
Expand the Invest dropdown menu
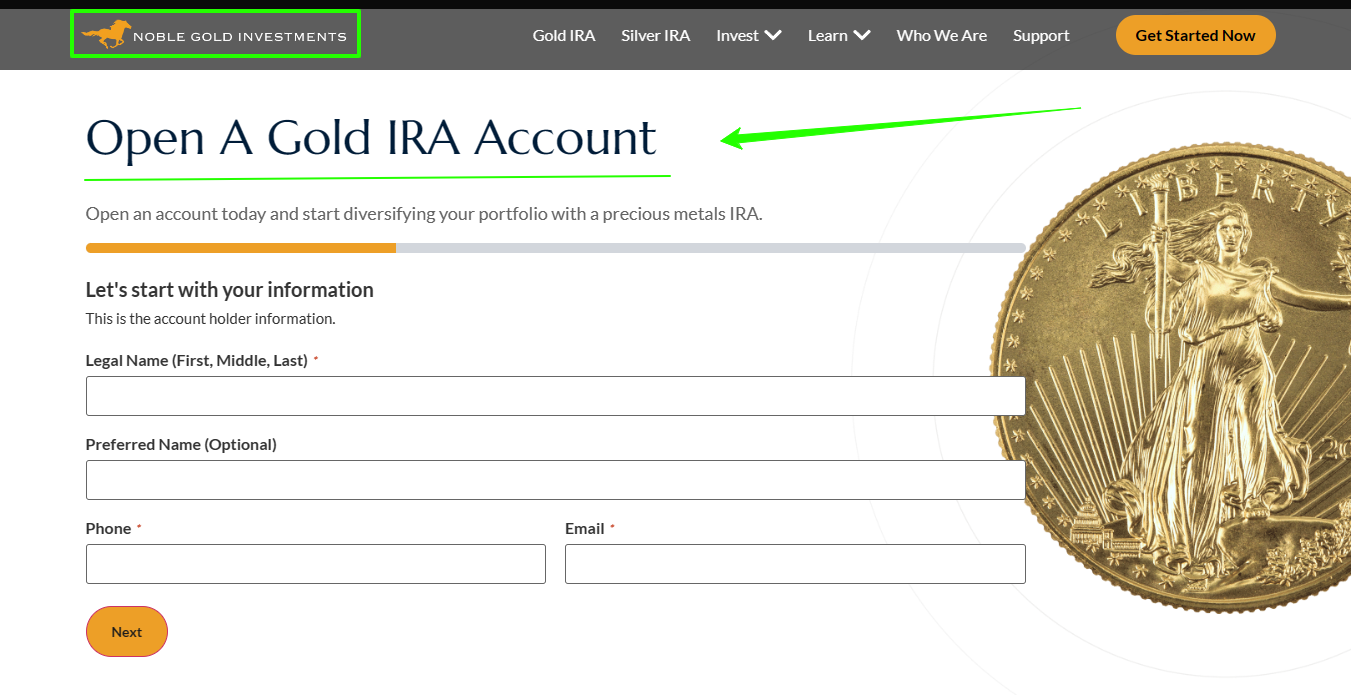(749, 36)
